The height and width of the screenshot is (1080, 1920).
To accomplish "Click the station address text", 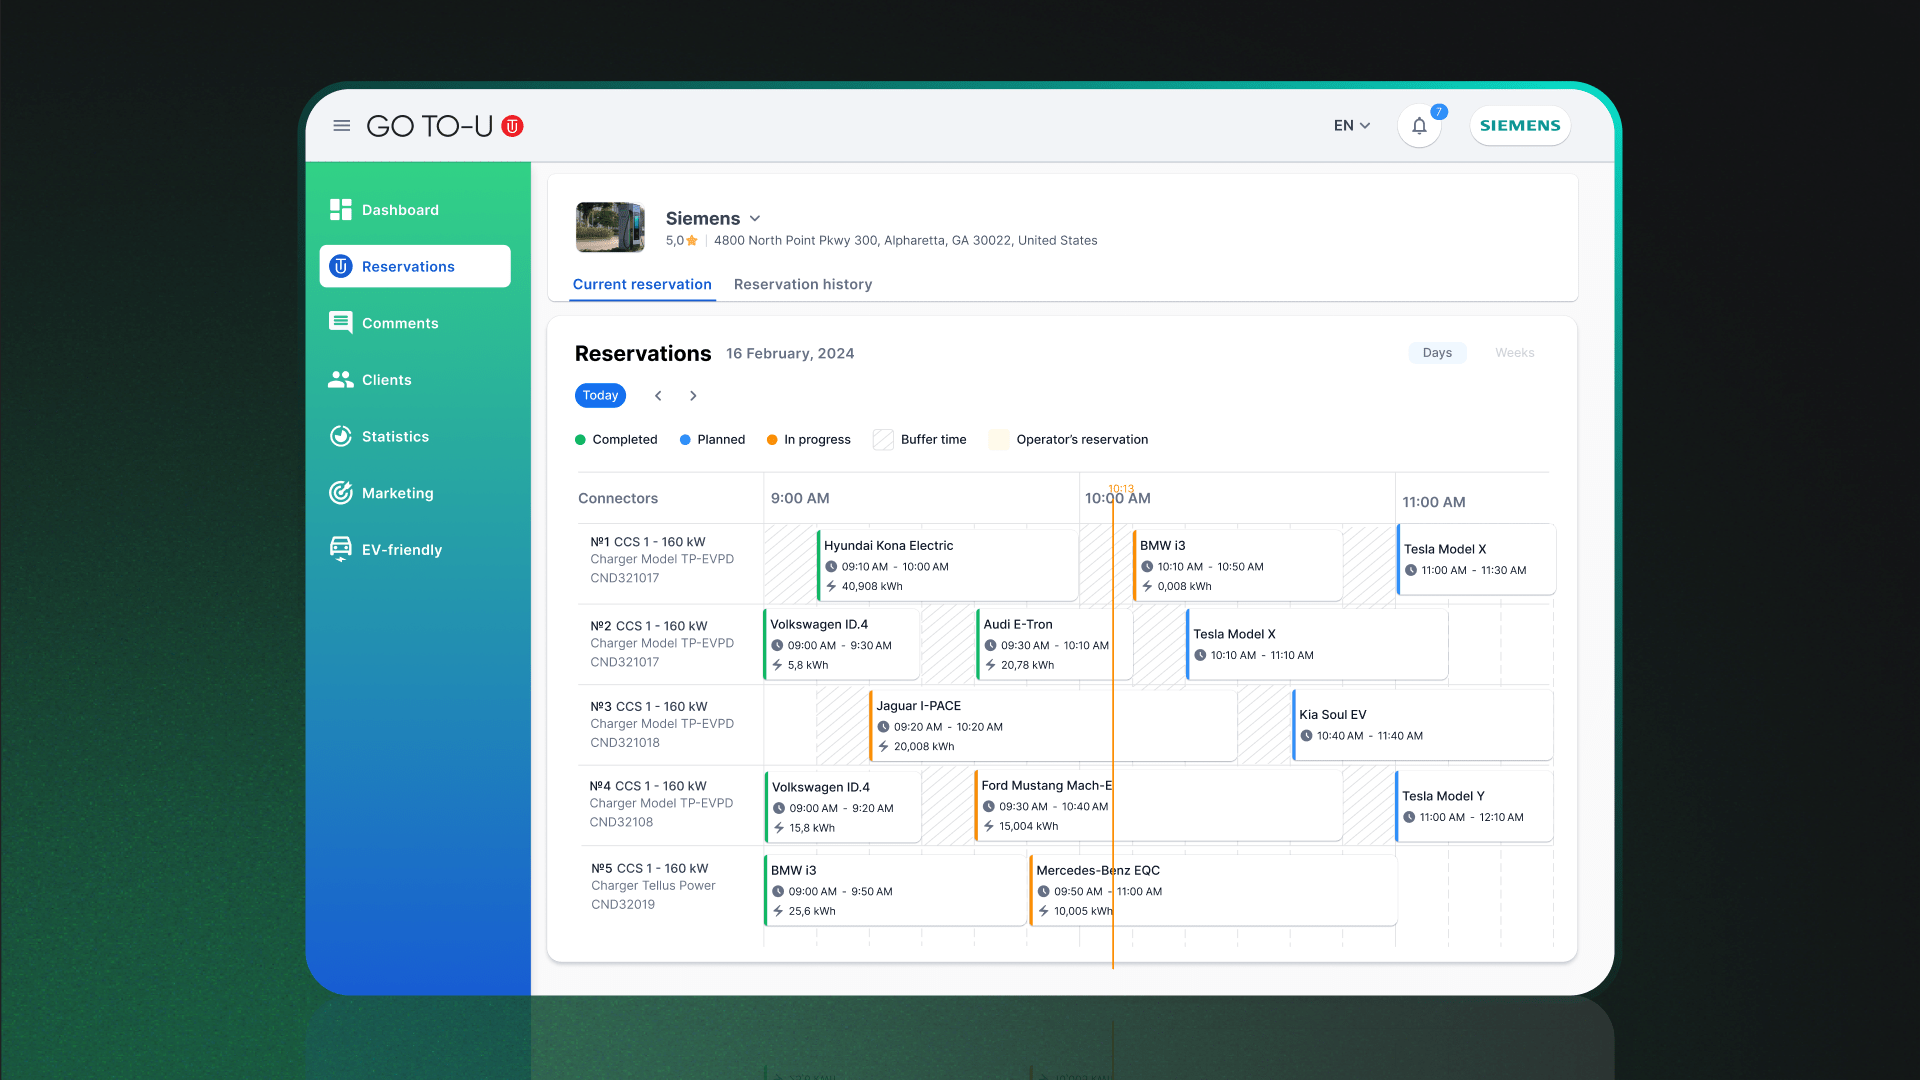I will point(905,241).
